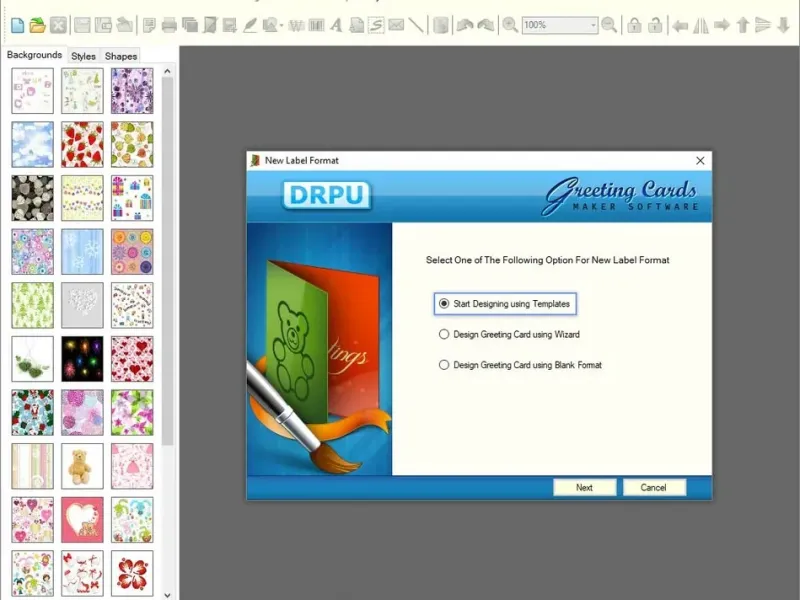Screen dimensions: 800x600
Task: Choose the blue snowflakes background thumbnail
Action: click(x=82, y=252)
